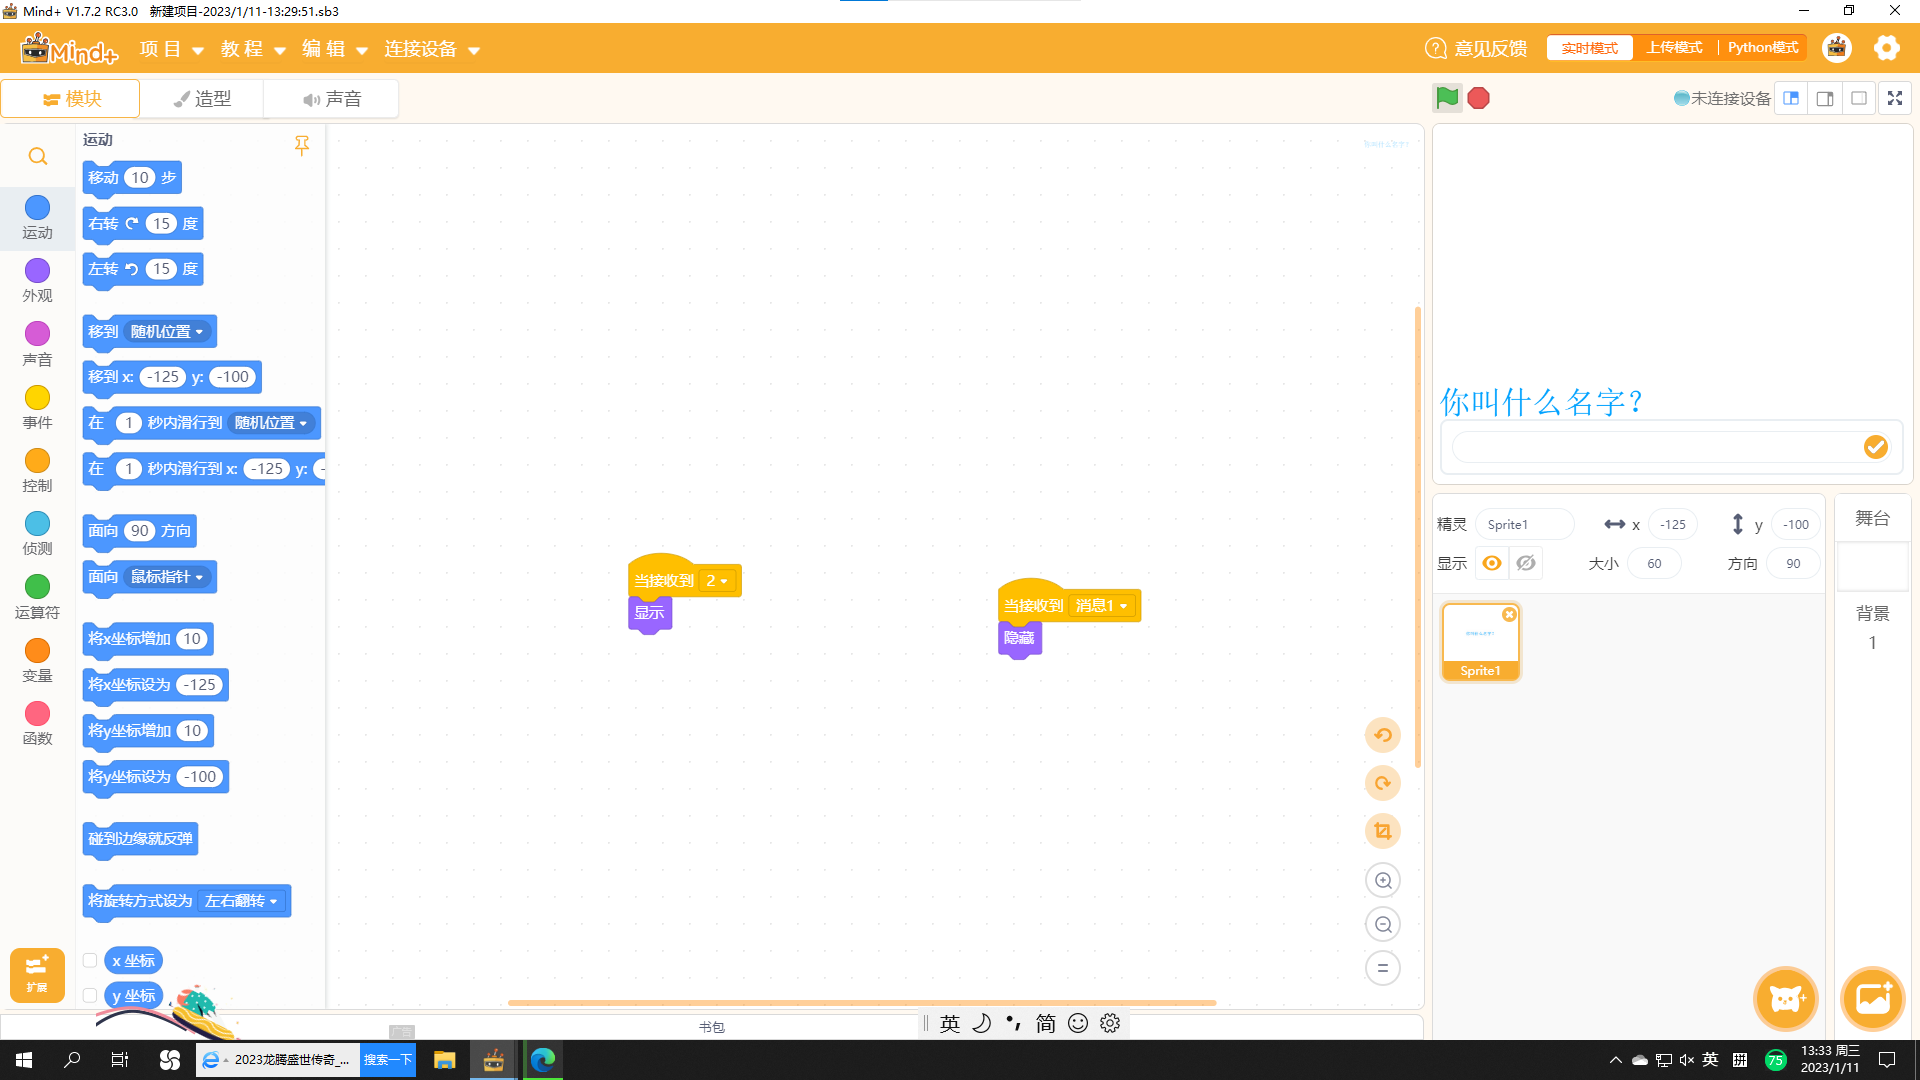The height and width of the screenshot is (1080, 1920).
Task: Toggle sprite hidden with crossed eye icon
Action: point(1526,563)
